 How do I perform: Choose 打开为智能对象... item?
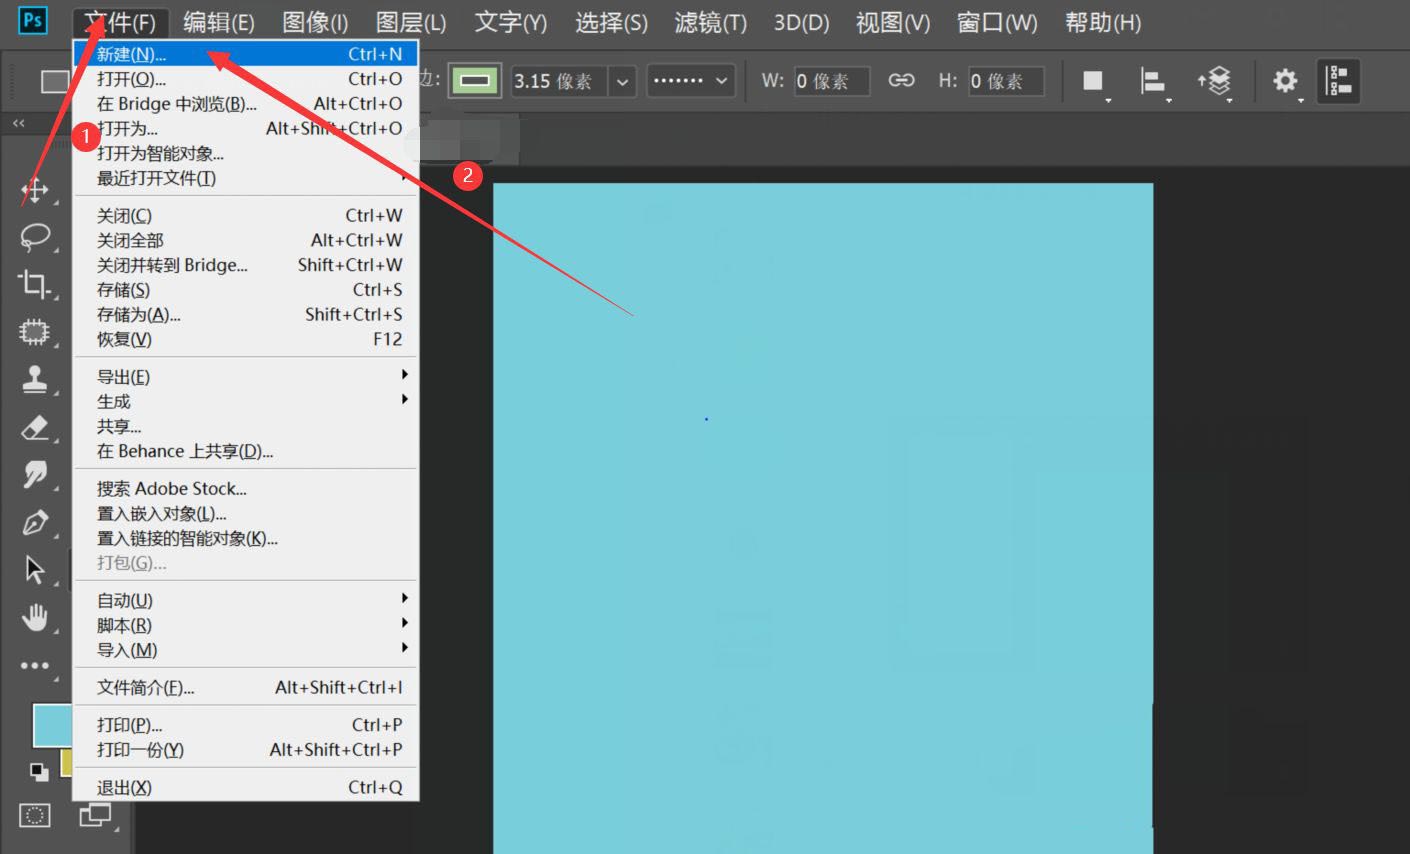tap(245, 153)
